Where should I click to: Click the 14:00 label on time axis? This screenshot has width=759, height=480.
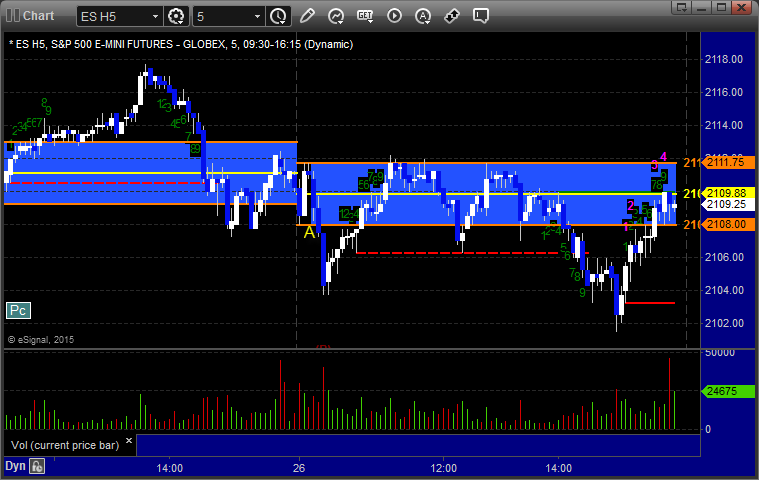coord(169,467)
